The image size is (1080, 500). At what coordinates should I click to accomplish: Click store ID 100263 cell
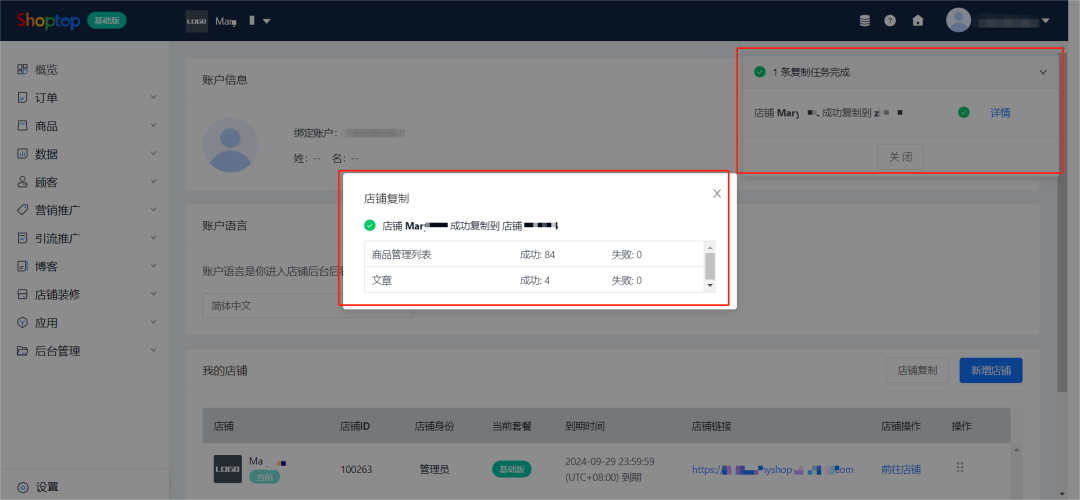pos(356,470)
